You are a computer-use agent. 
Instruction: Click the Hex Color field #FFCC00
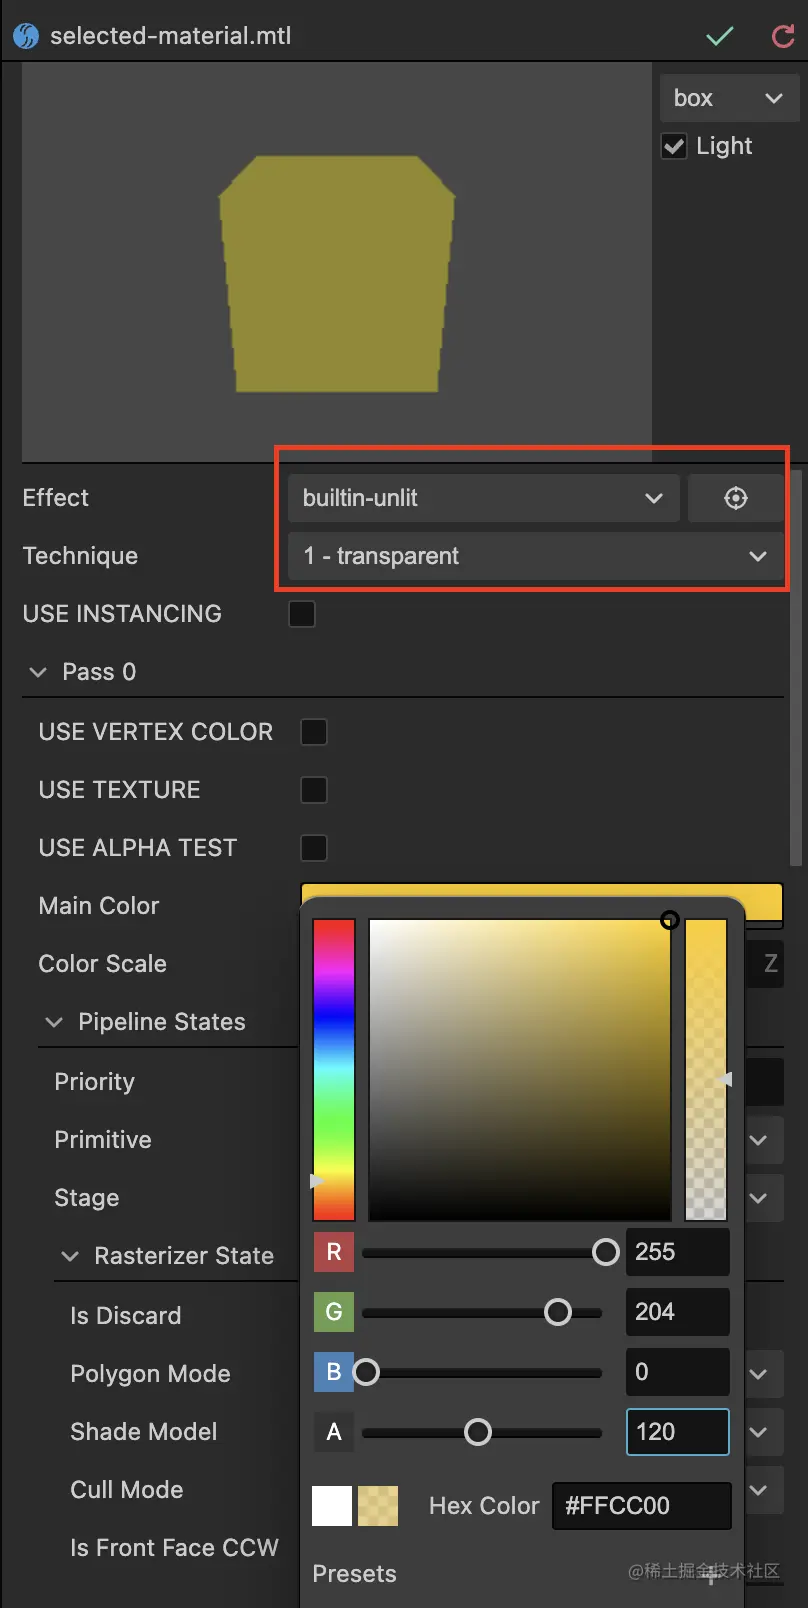(x=642, y=1506)
